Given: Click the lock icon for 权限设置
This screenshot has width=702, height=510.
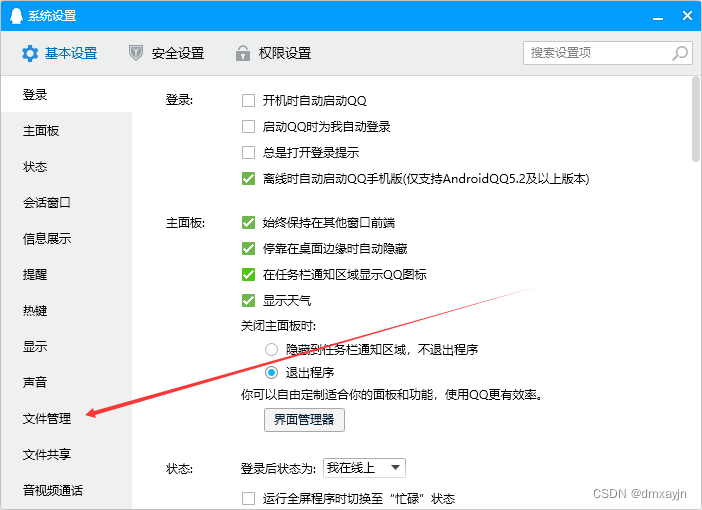Looking at the screenshot, I should click(243, 53).
